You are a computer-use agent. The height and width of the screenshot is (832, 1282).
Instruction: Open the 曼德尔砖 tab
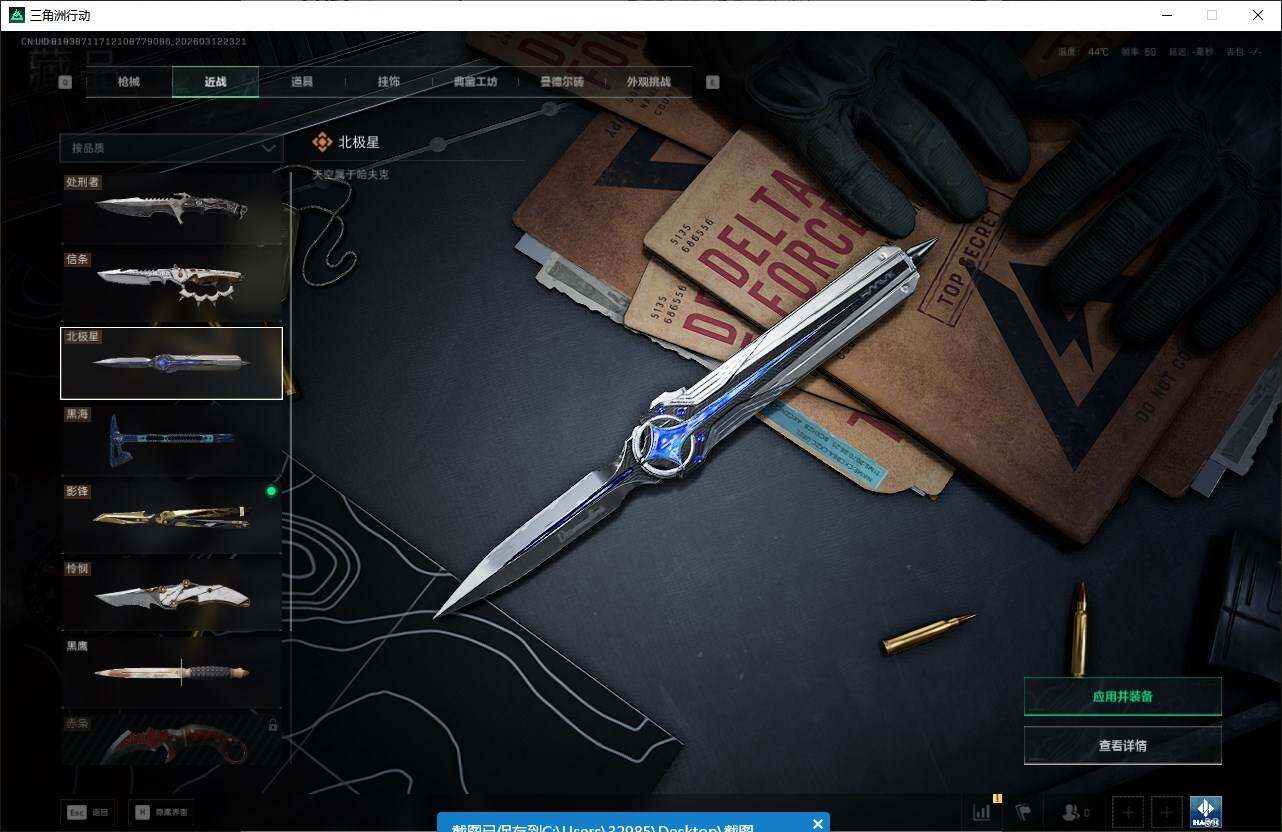562,82
